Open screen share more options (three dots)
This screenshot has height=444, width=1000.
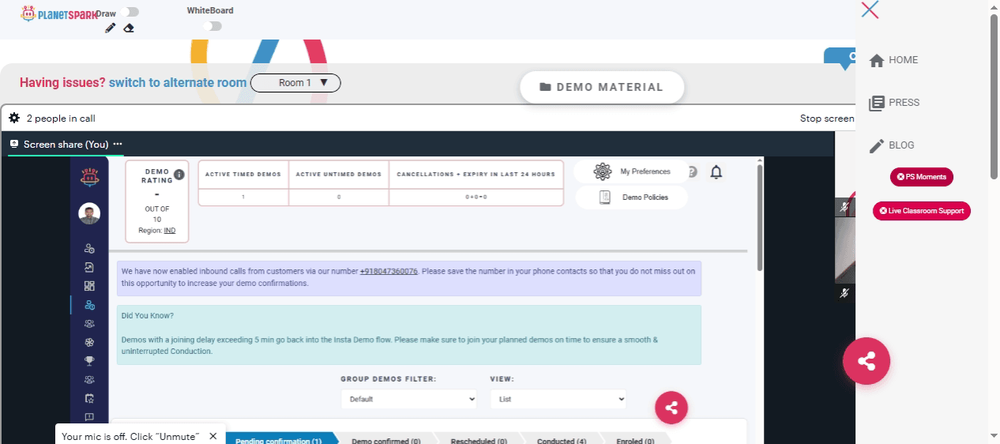(117, 144)
